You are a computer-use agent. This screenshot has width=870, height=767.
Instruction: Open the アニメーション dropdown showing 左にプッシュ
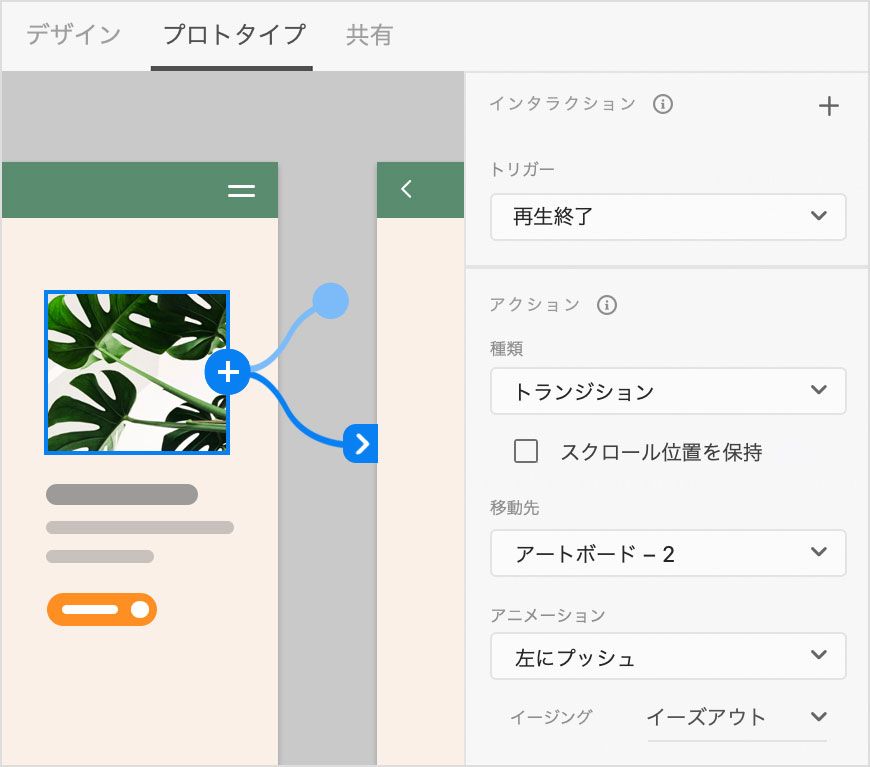coord(668,657)
